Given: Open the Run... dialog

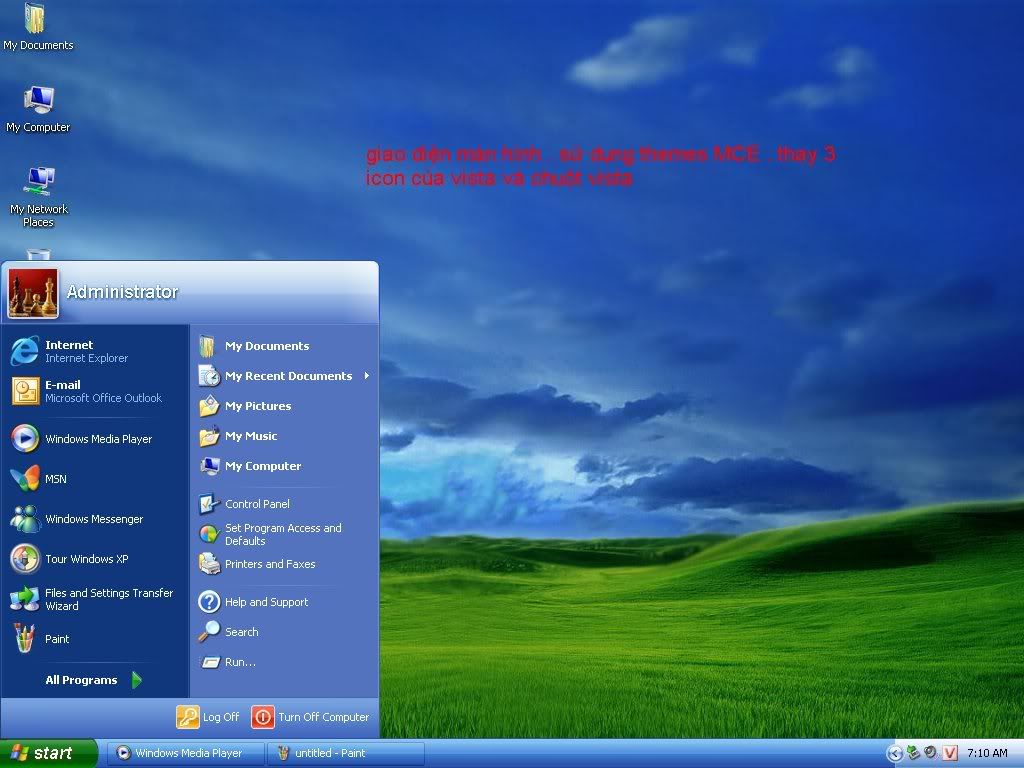Looking at the screenshot, I should pyautogui.click(x=285, y=662).
